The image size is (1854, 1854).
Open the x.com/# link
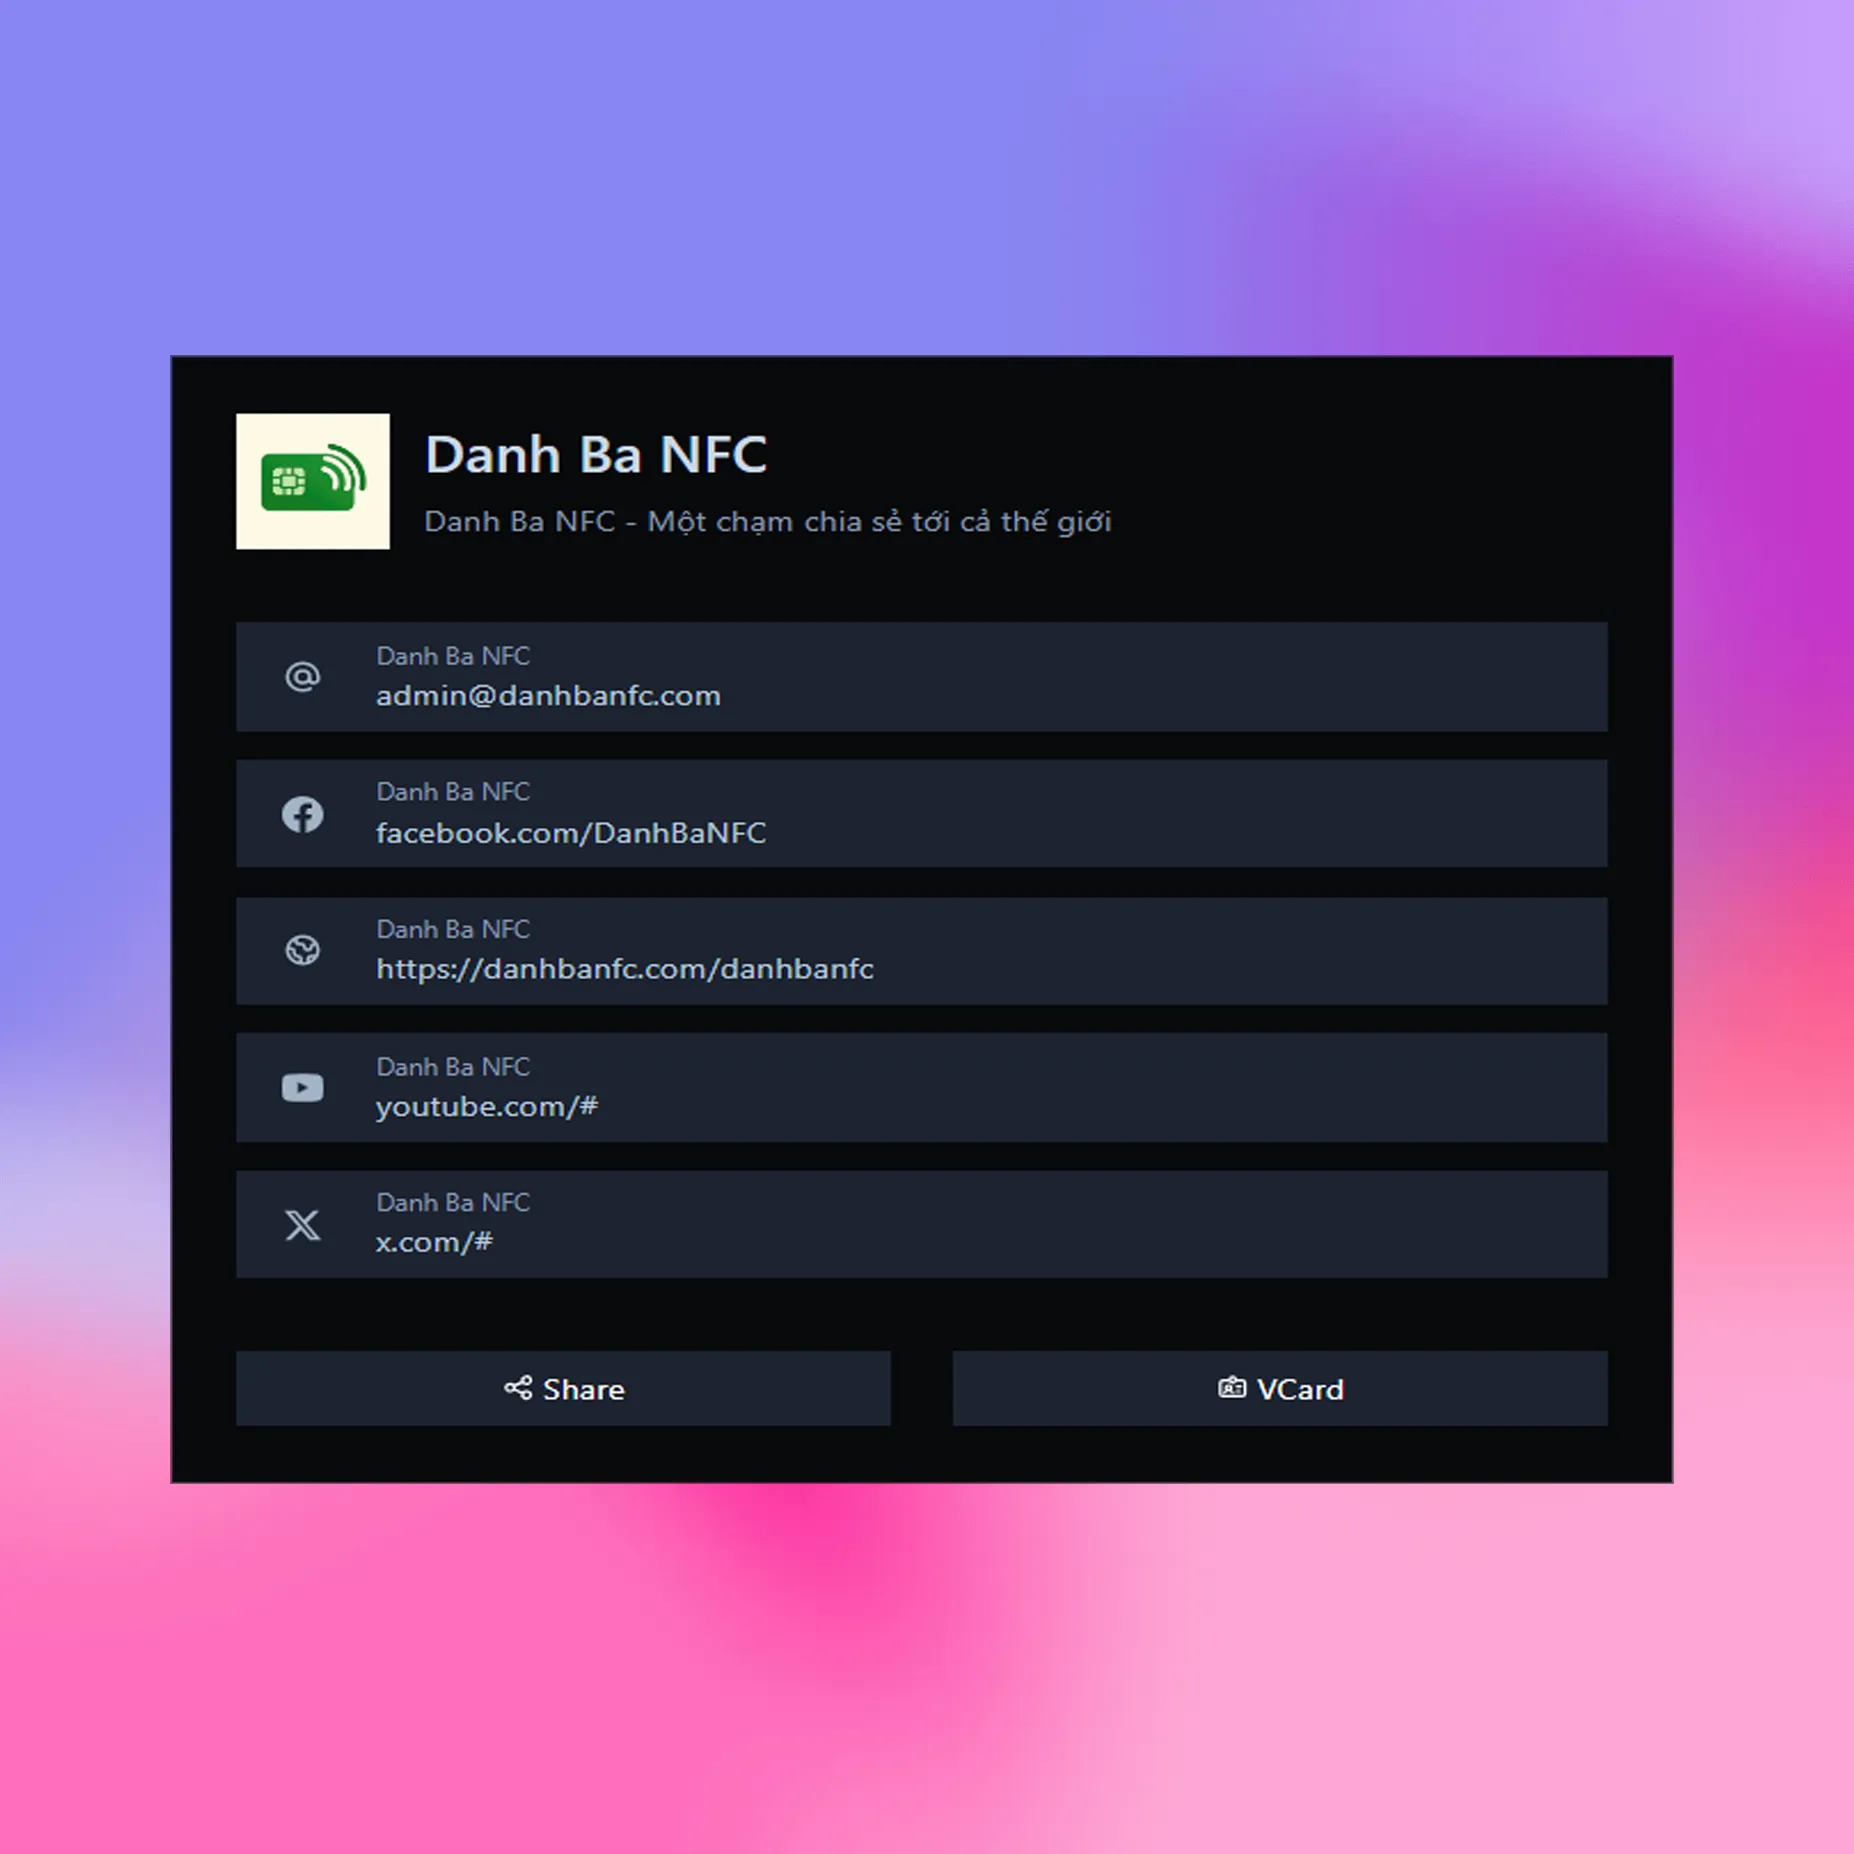point(922,1224)
